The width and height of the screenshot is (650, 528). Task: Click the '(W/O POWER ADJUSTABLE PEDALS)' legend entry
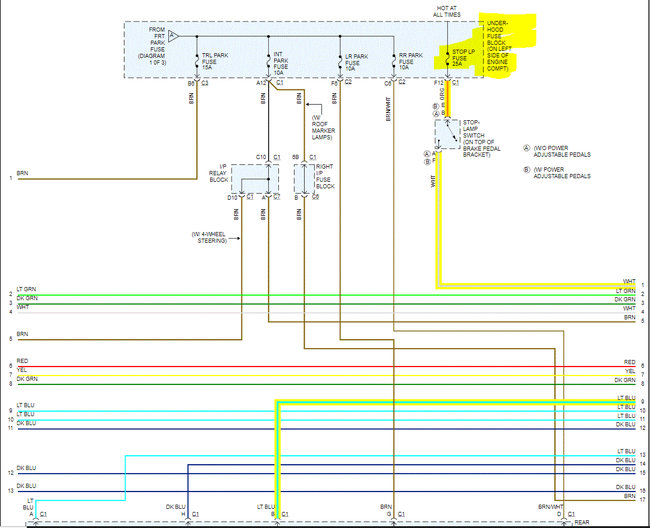pyautogui.click(x=561, y=151)
